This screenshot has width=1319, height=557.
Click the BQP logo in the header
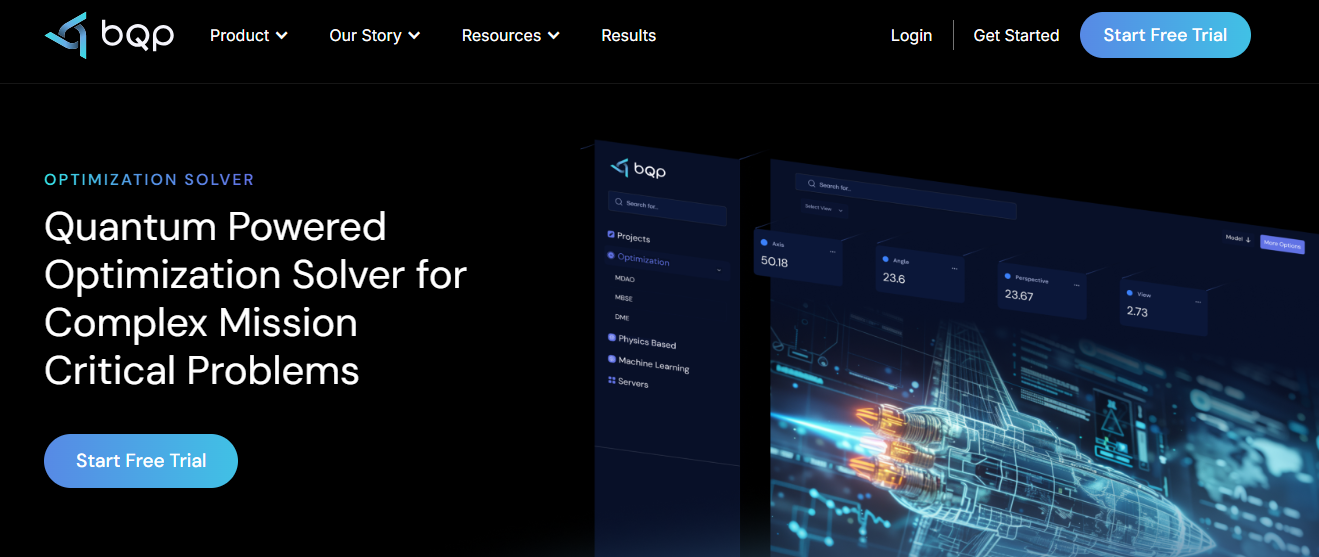[x=109, y=35]
